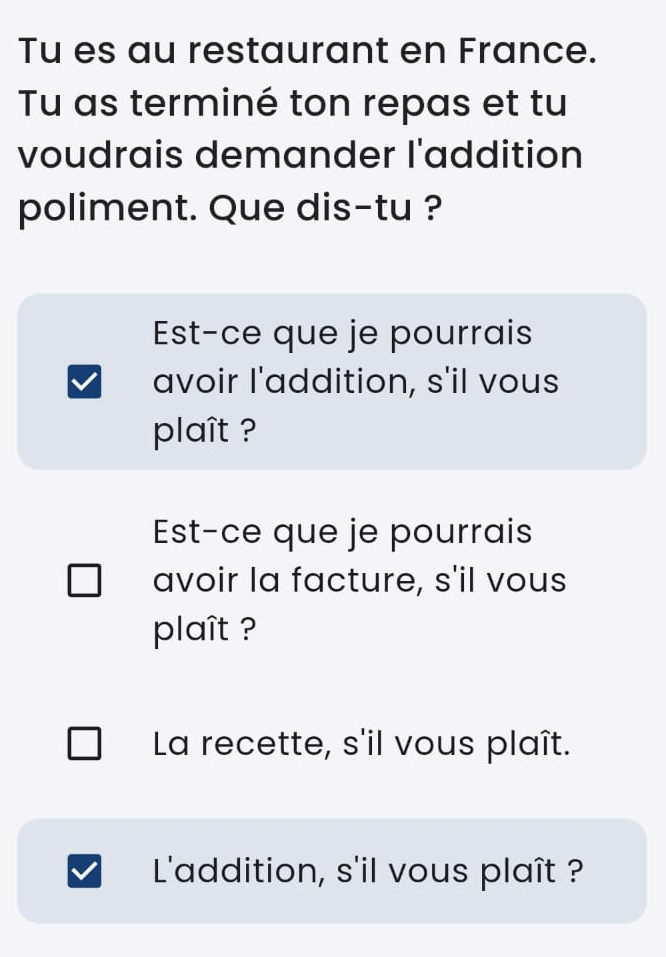Click the question line 'Tu as terminé ton repas et tu'
Image resolution: width=666 pixels, height=957 pixels.
click(x=293, y=103)
